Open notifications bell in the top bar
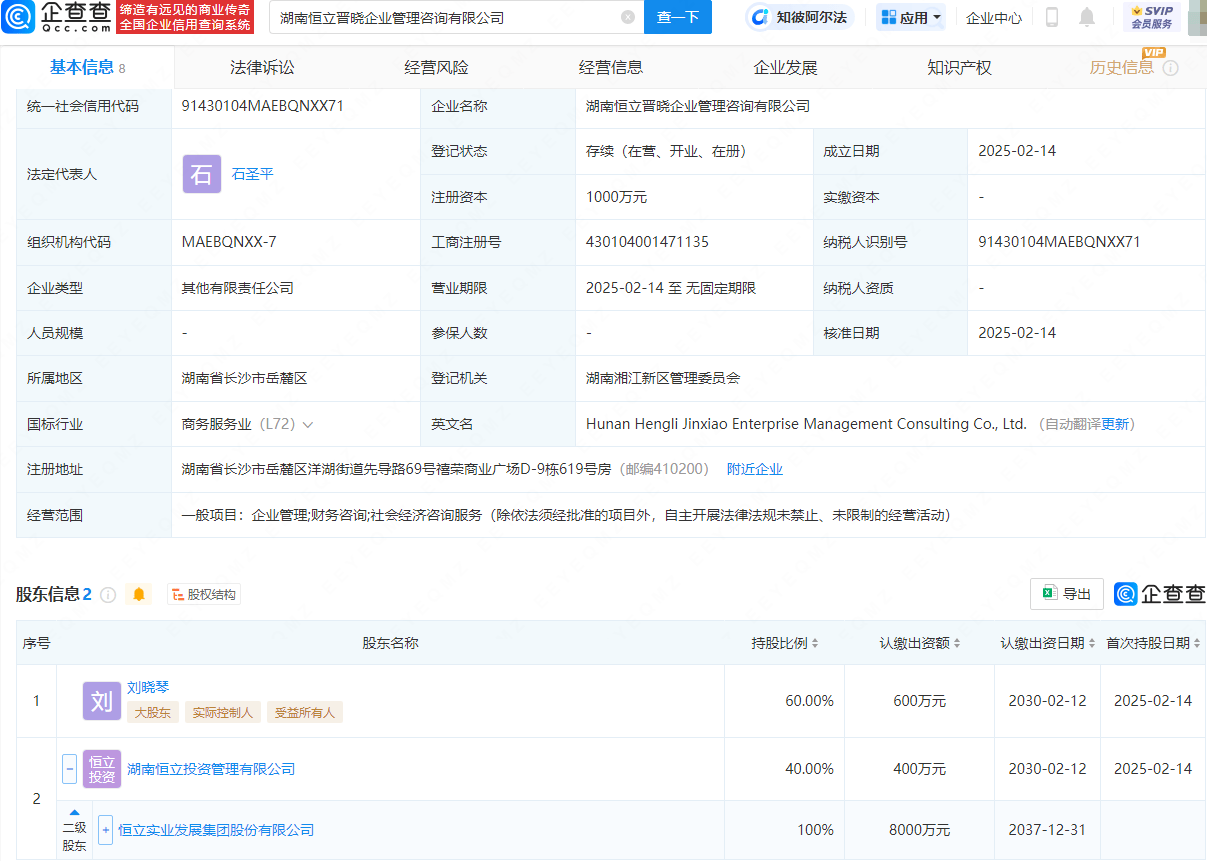The height and width of the screenshot is (861, 1207). tap(1087, 17)
